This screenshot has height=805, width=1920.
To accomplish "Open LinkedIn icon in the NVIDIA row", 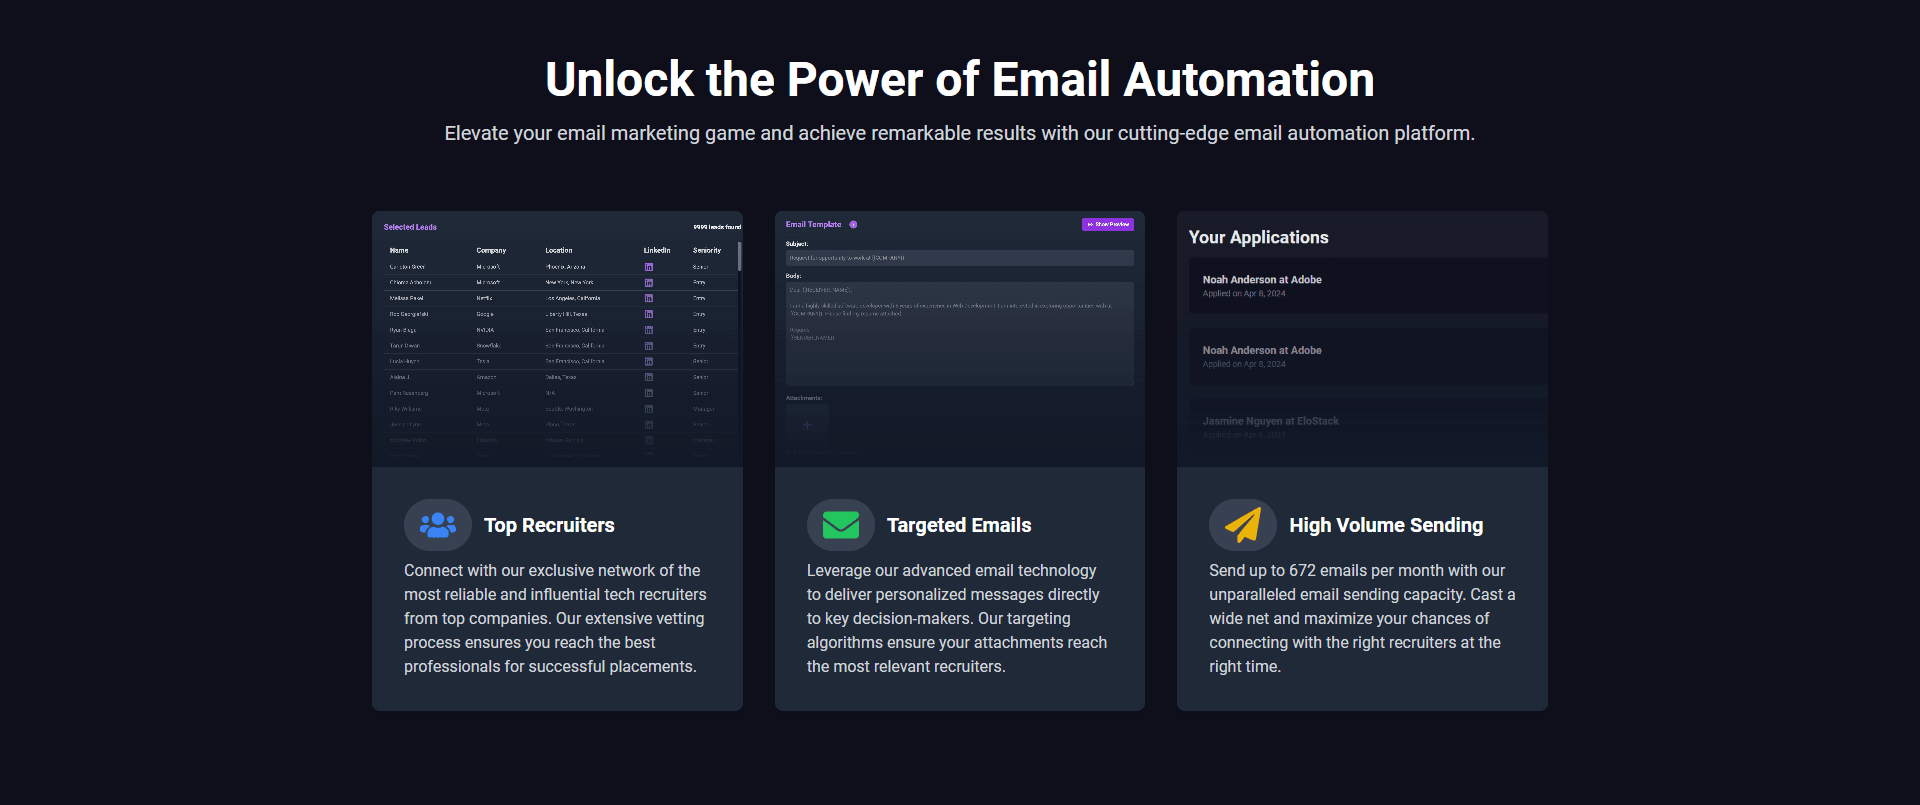I will click(649, 330).
